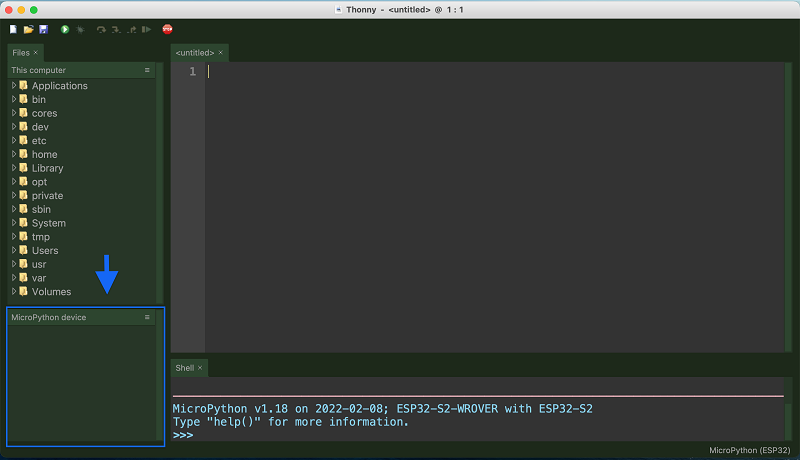Start debugging with the bug icon
Screen dimensions: 800x460
[80, 30]
